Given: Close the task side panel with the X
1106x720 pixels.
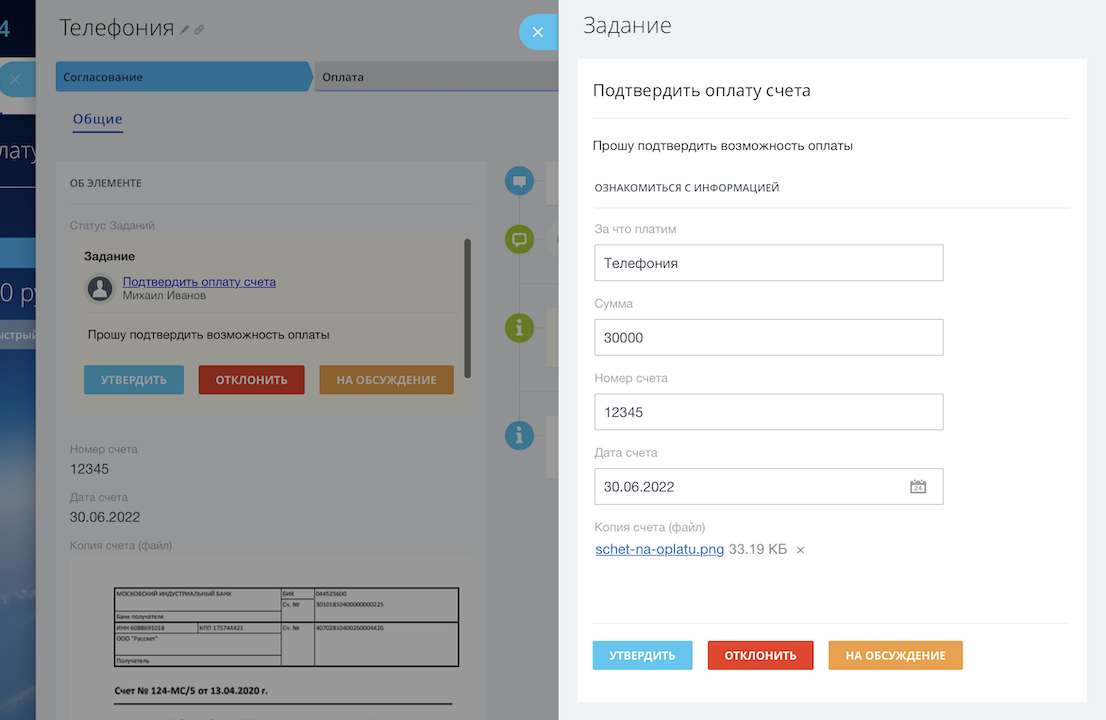Looking at the screenshot, I should click(538, 32).
